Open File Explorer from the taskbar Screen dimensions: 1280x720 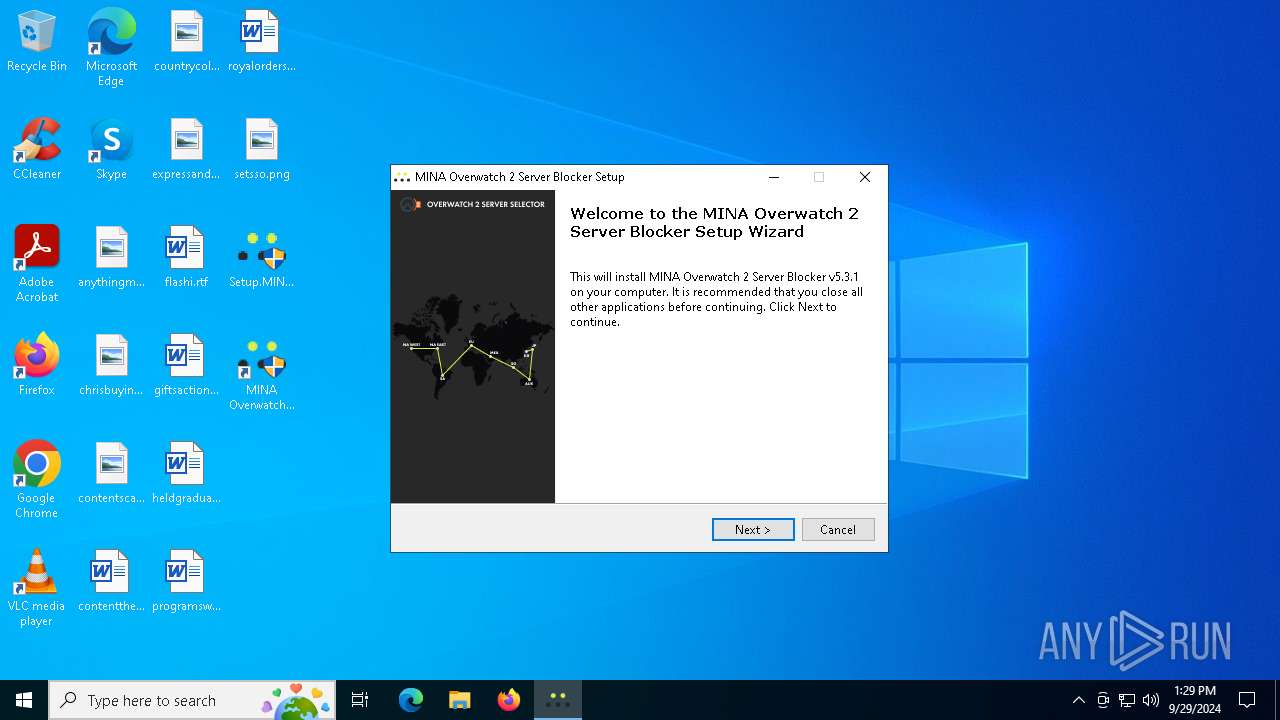[460, 700]
